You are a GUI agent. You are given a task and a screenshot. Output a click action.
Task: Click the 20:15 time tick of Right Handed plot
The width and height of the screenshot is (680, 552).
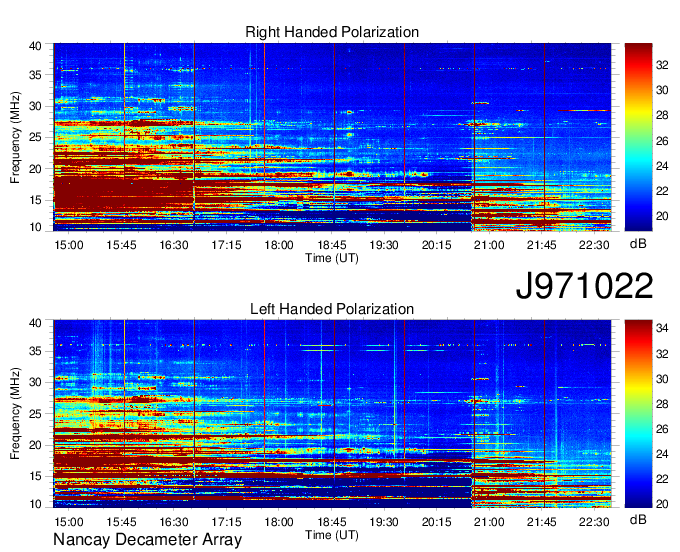coord(437,245)
